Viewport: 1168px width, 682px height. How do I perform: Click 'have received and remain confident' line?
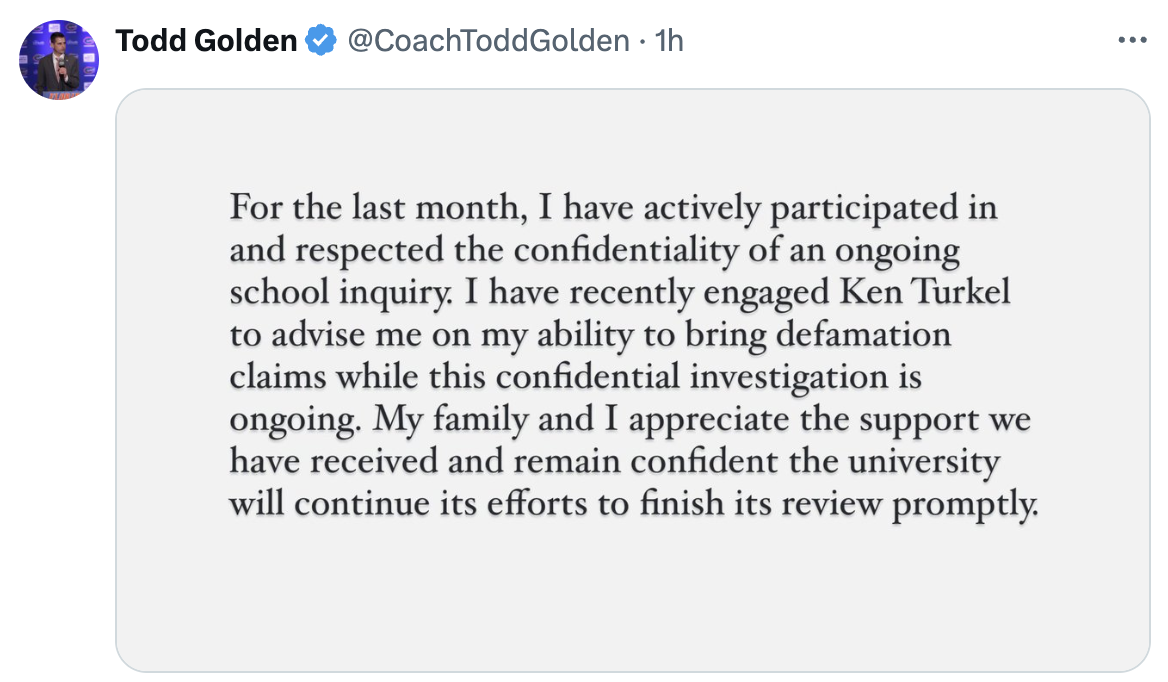tap(504, 462)
